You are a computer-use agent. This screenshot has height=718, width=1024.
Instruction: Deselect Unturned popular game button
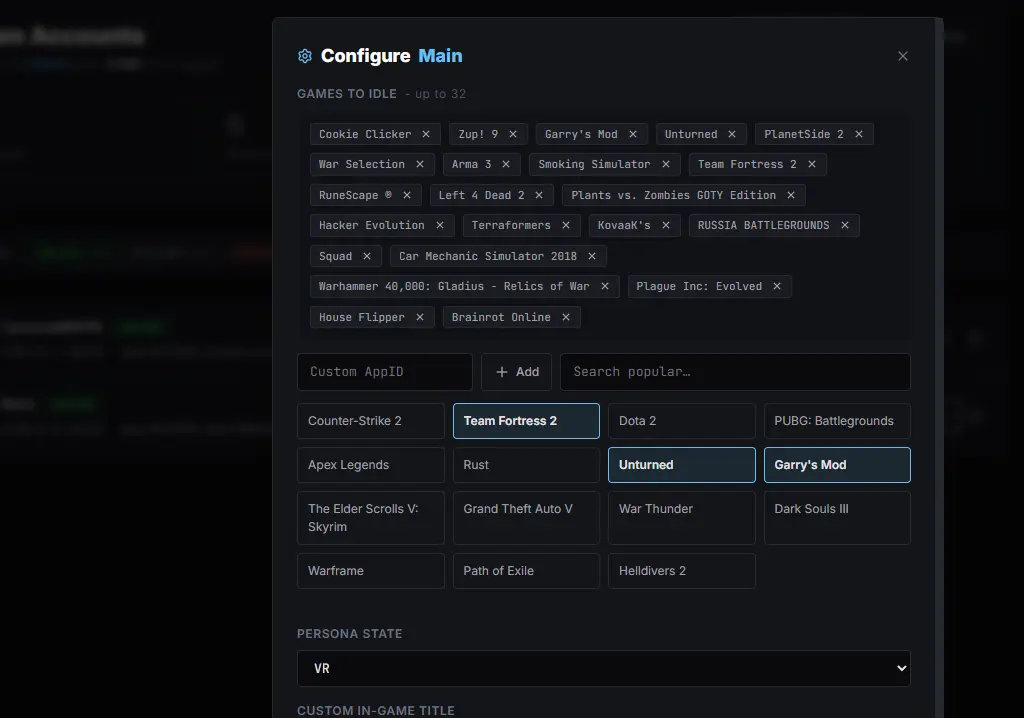coord(682,465)
